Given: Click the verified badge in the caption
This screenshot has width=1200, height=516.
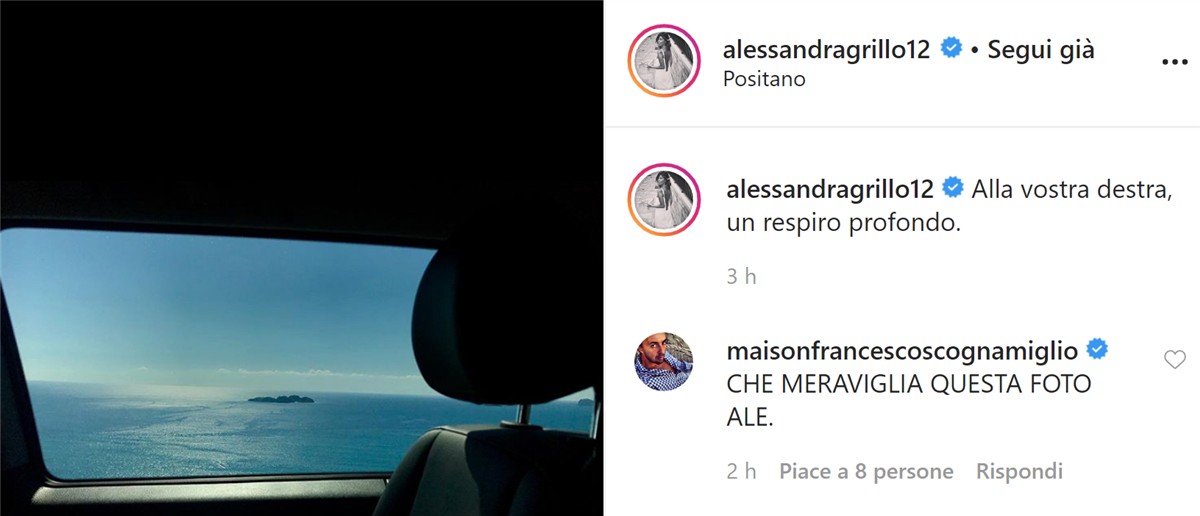Looking at the screenshot, I should pos(950,187).
